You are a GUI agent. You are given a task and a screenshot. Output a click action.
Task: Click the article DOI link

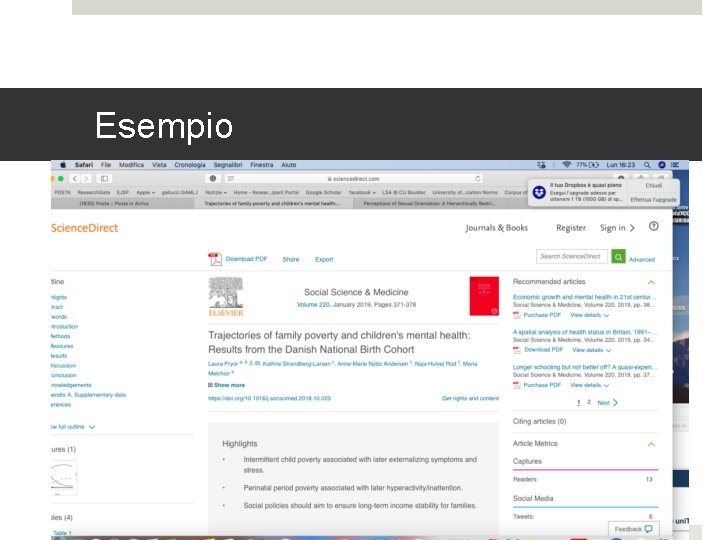click(270, 398)
